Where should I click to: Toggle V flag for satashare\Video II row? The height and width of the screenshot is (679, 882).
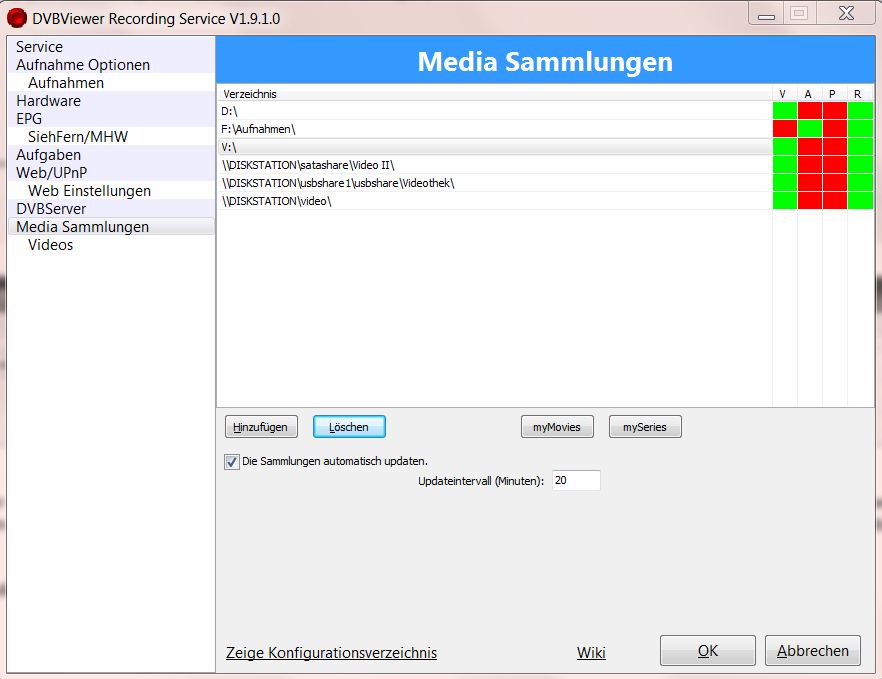click(785, 165)
